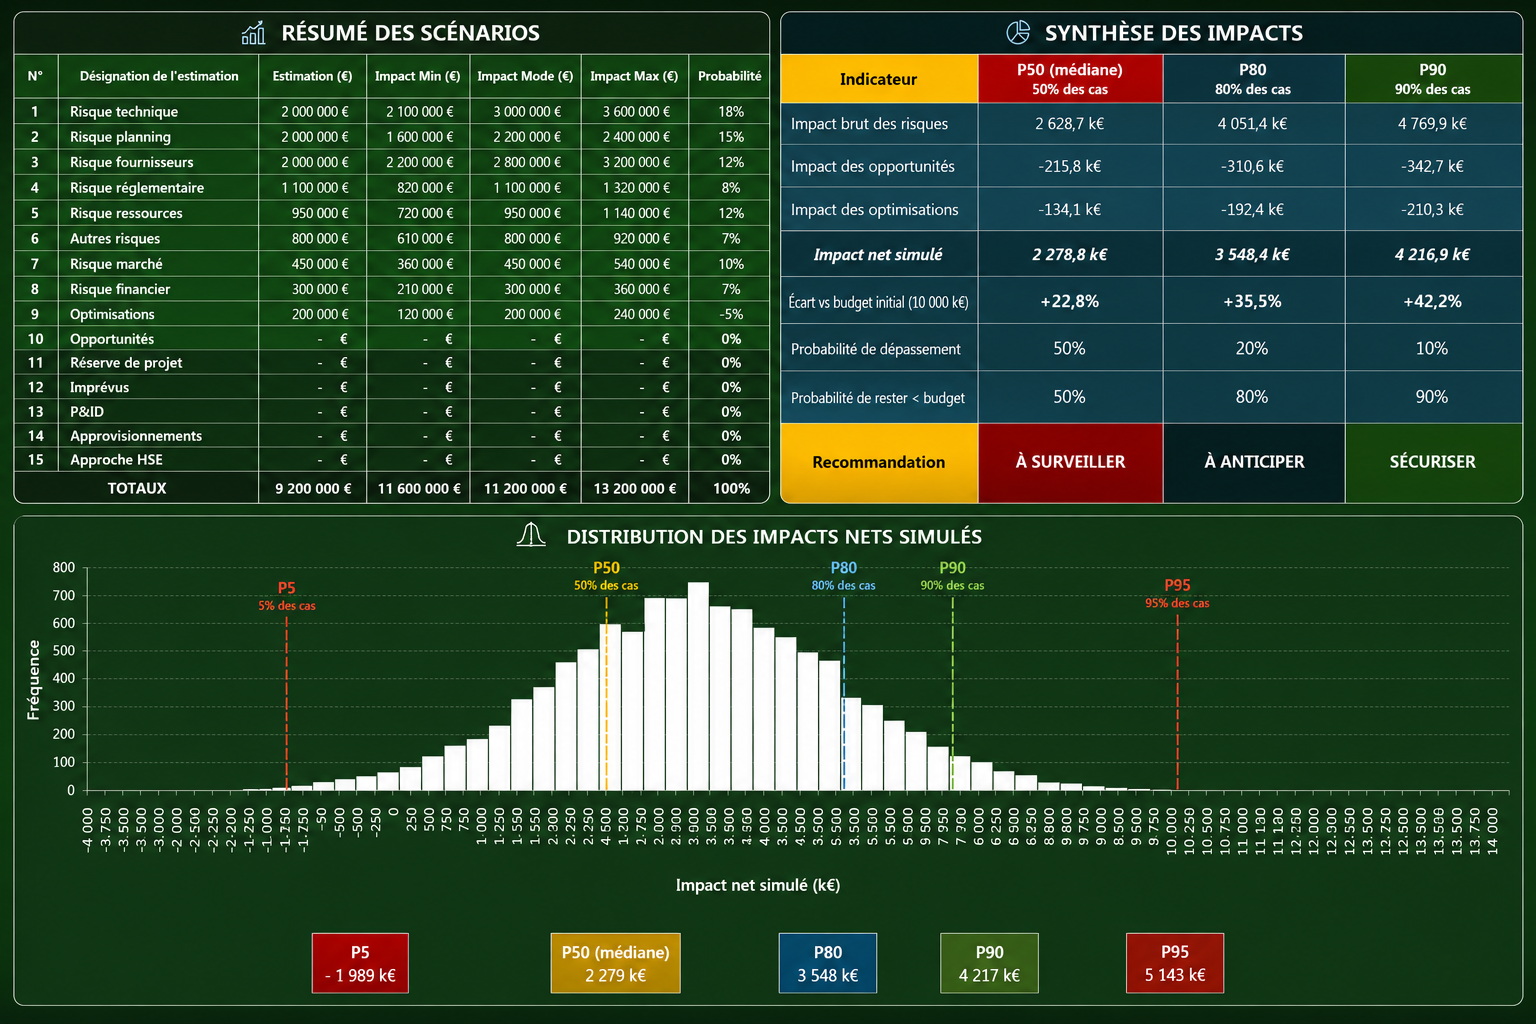Click the 3 600 000 € impact max cell
This screenshot has height=1024, width=1536.
tap(636, 112)
